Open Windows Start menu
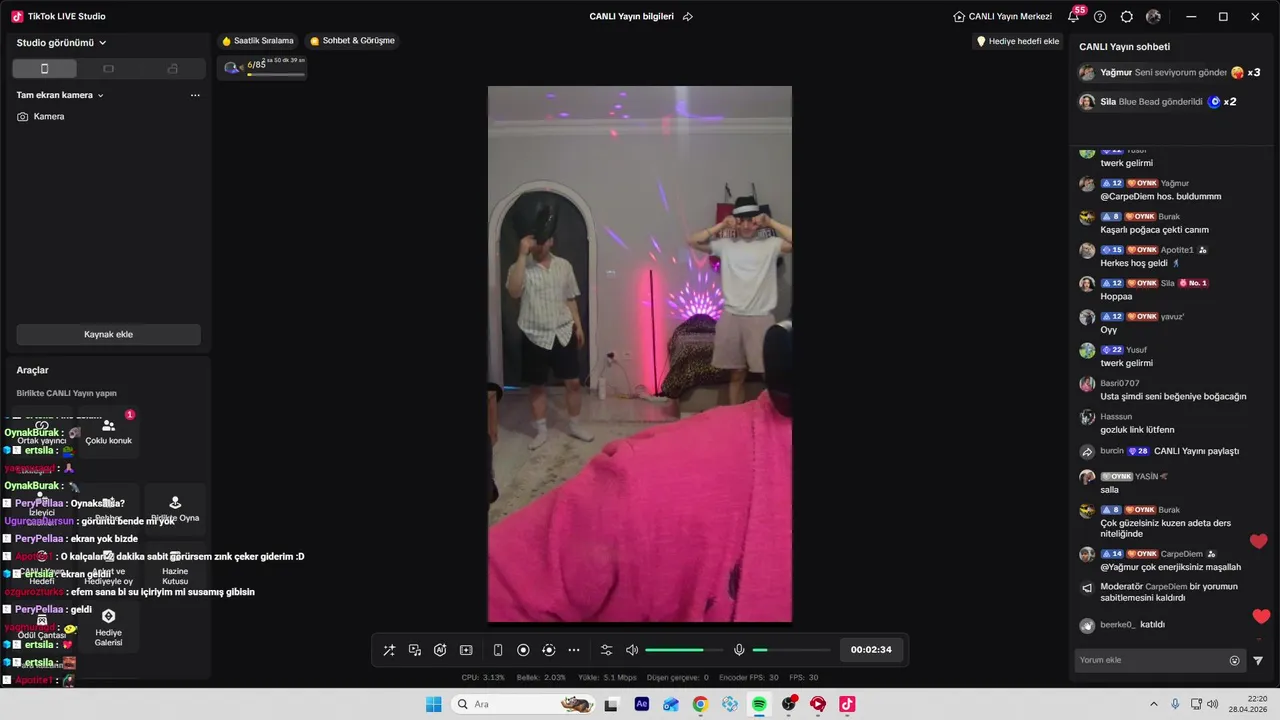 pyautogui.click(x=434, y=704)
